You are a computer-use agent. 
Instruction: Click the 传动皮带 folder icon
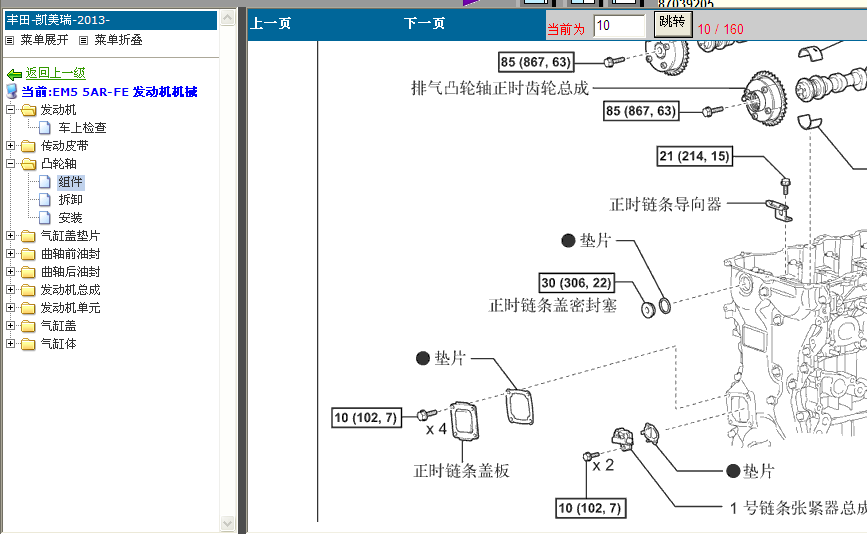[x=28, y=146]
